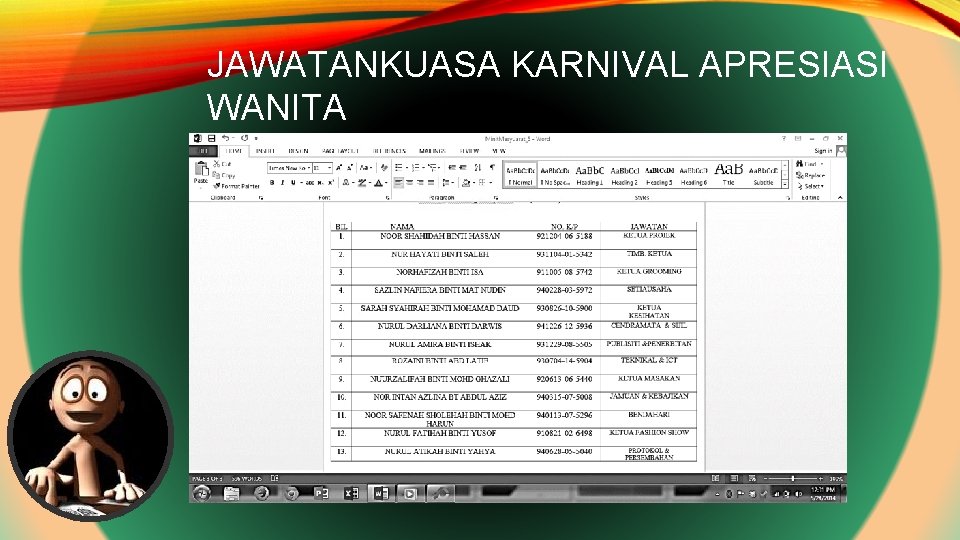The width and height of the screenshot is (960, 540).
Task: Justify the paragraph text
Action: [x=431, y=182]
